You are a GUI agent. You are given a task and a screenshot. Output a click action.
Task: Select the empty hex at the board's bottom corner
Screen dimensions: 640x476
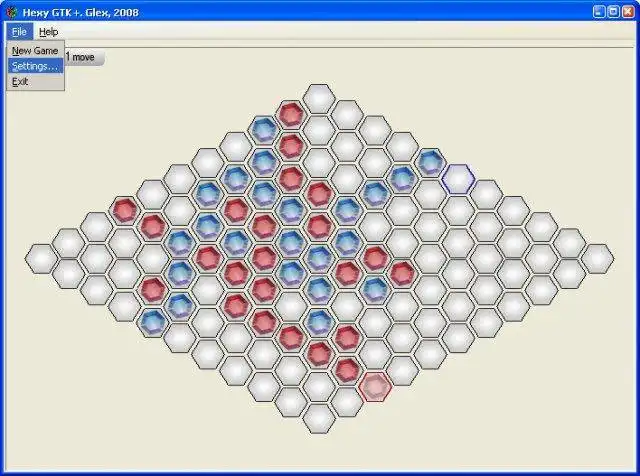tap(319, 418)
